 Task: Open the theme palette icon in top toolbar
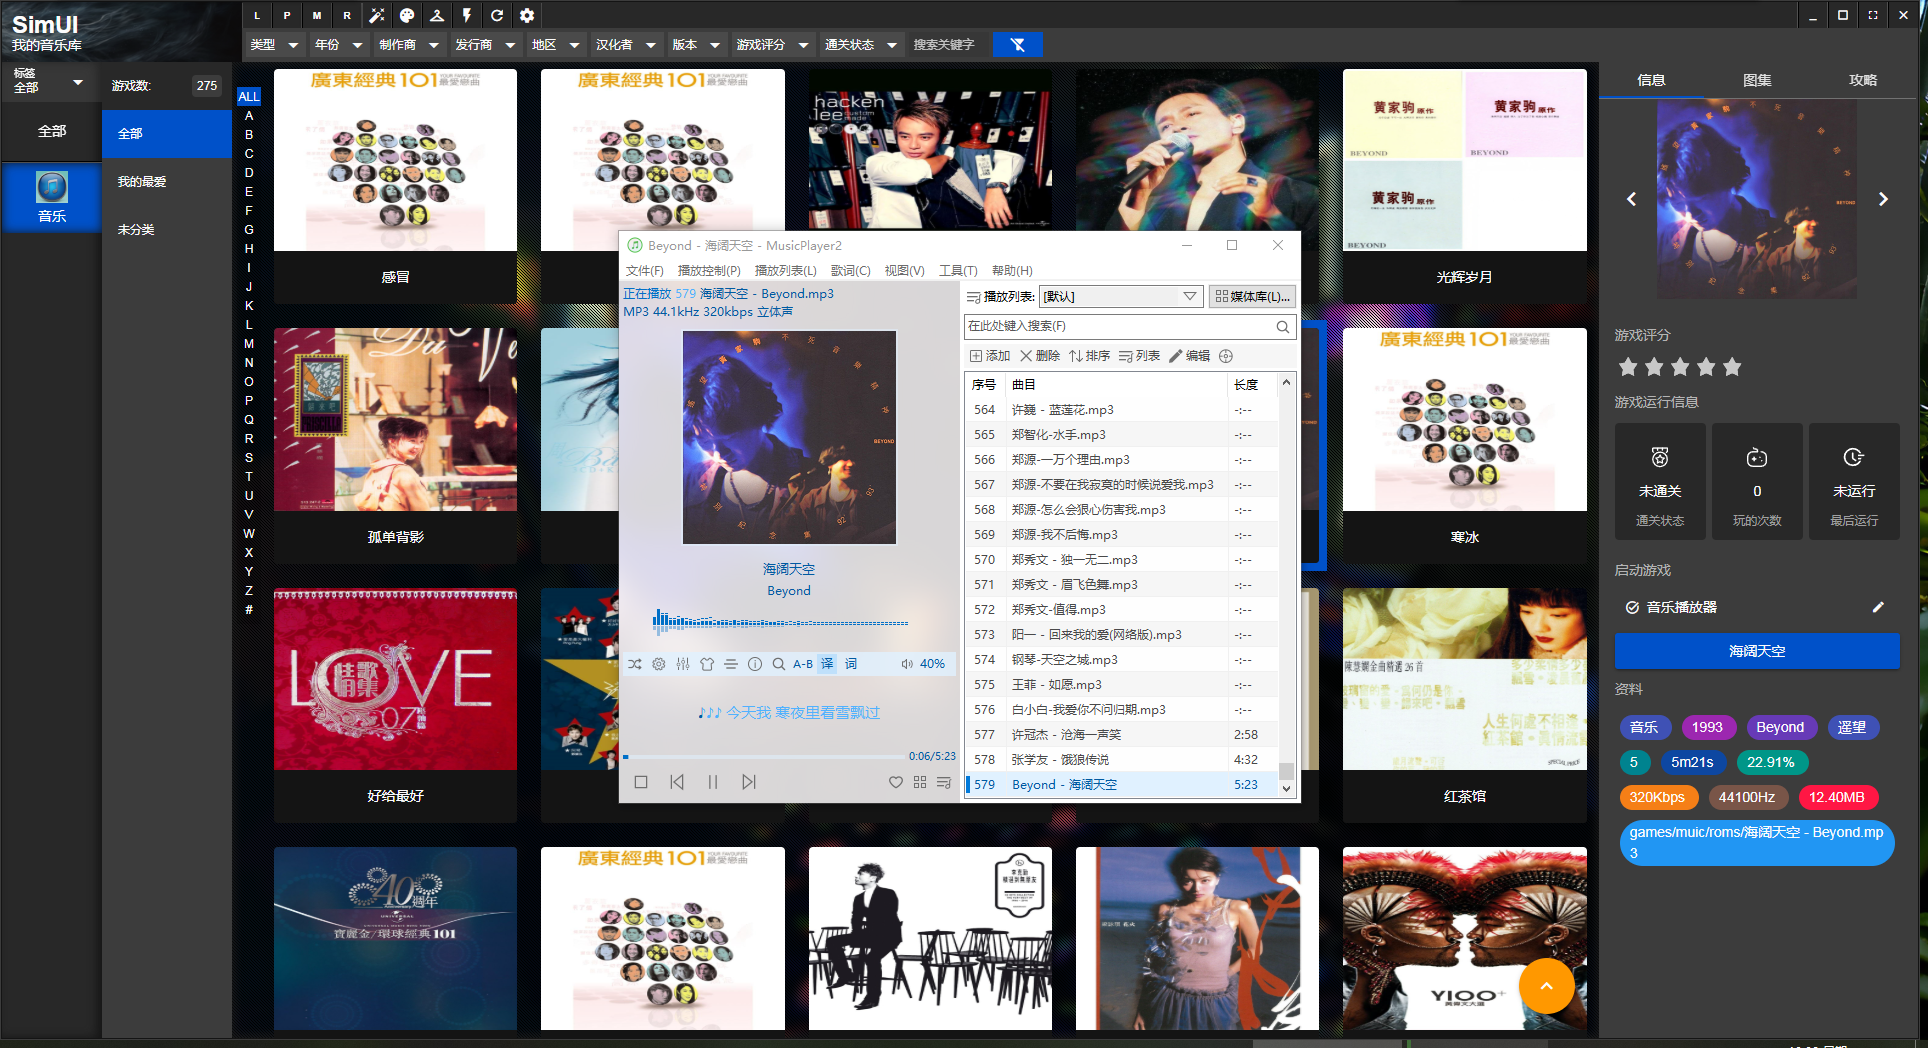pyautogui.click(x=407, y=15)
